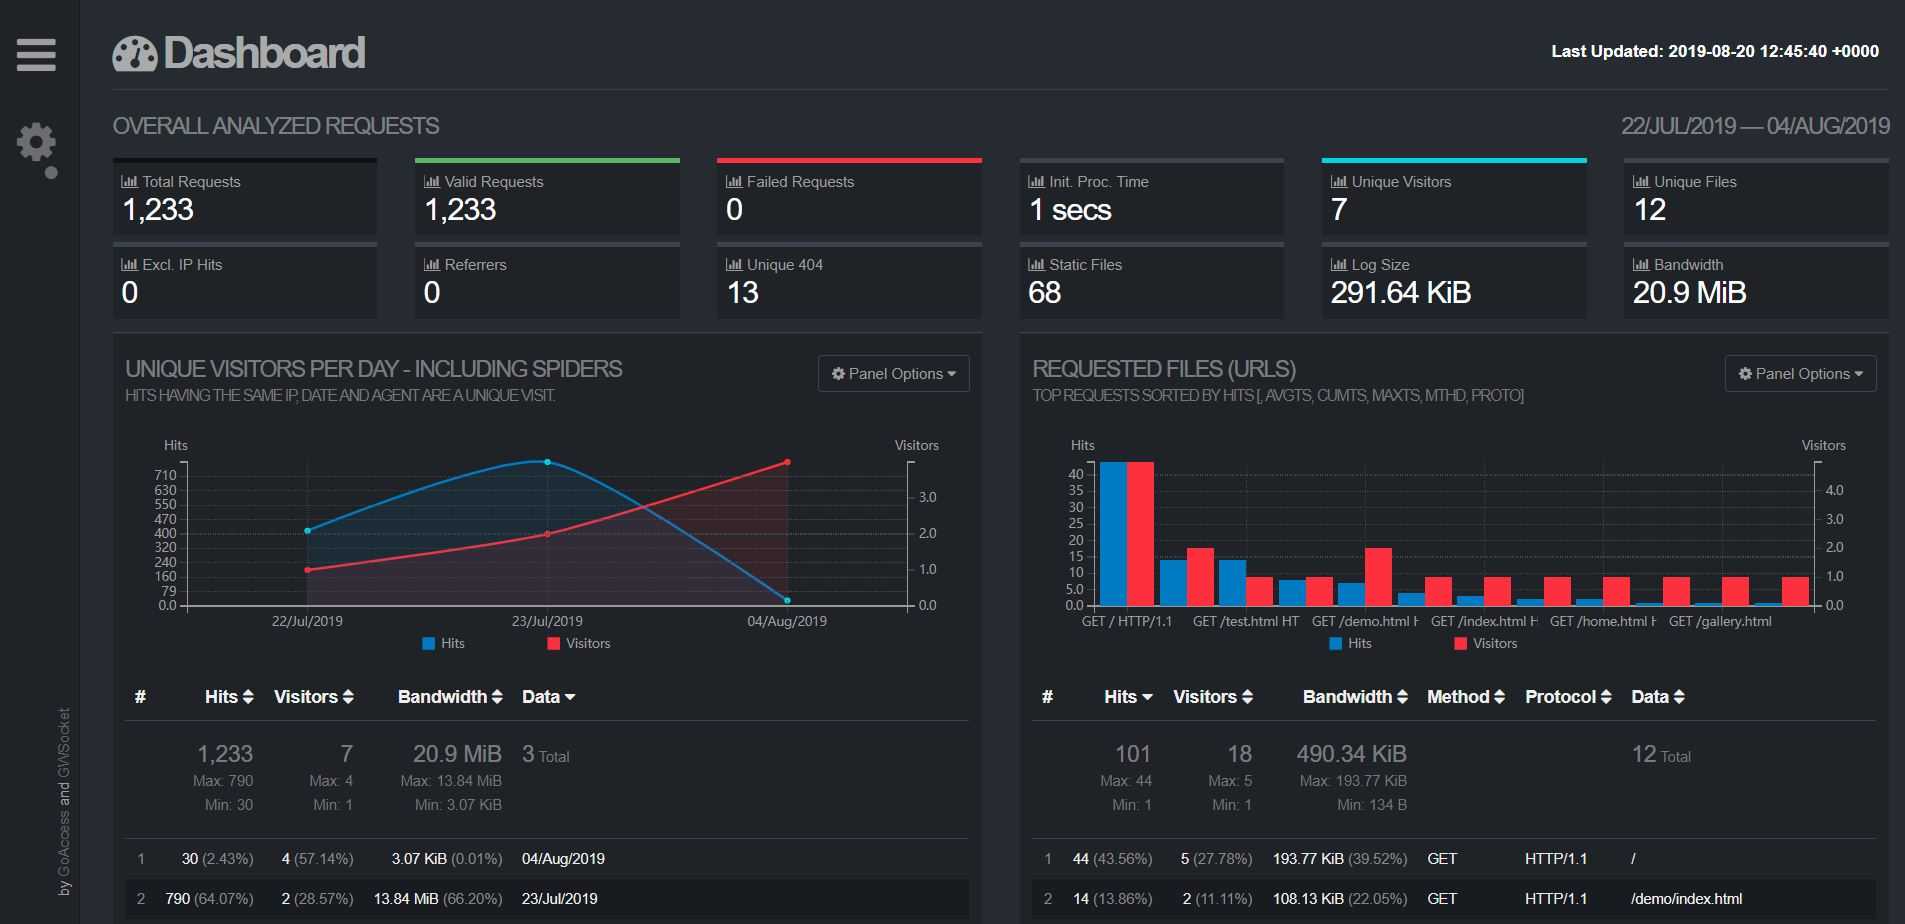
Task: Click chart icon beside Failed Requests
Action: [734, 182]
